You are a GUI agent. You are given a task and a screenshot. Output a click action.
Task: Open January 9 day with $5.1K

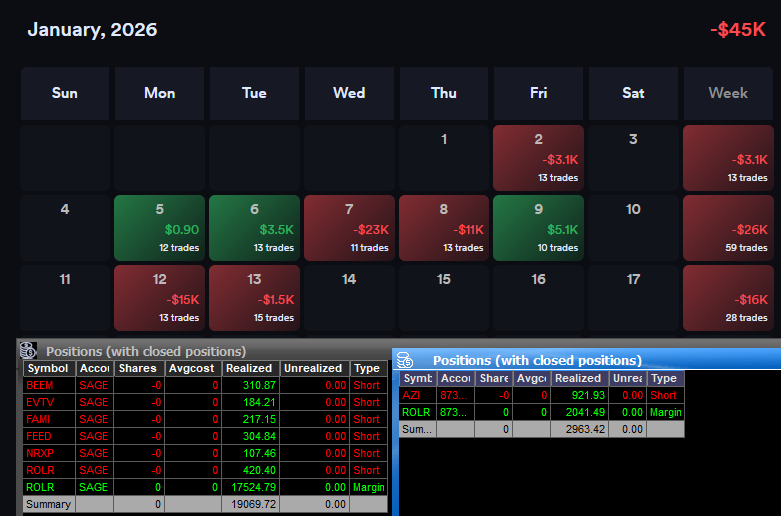point(538,228)
